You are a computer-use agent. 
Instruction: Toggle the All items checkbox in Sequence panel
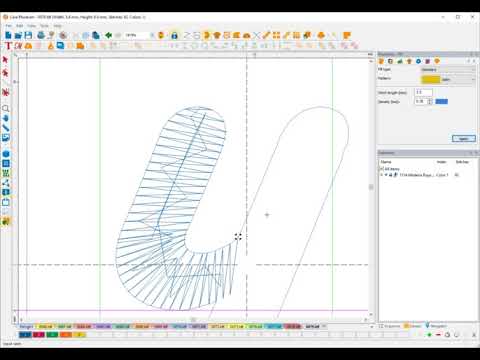pos(382,169)
